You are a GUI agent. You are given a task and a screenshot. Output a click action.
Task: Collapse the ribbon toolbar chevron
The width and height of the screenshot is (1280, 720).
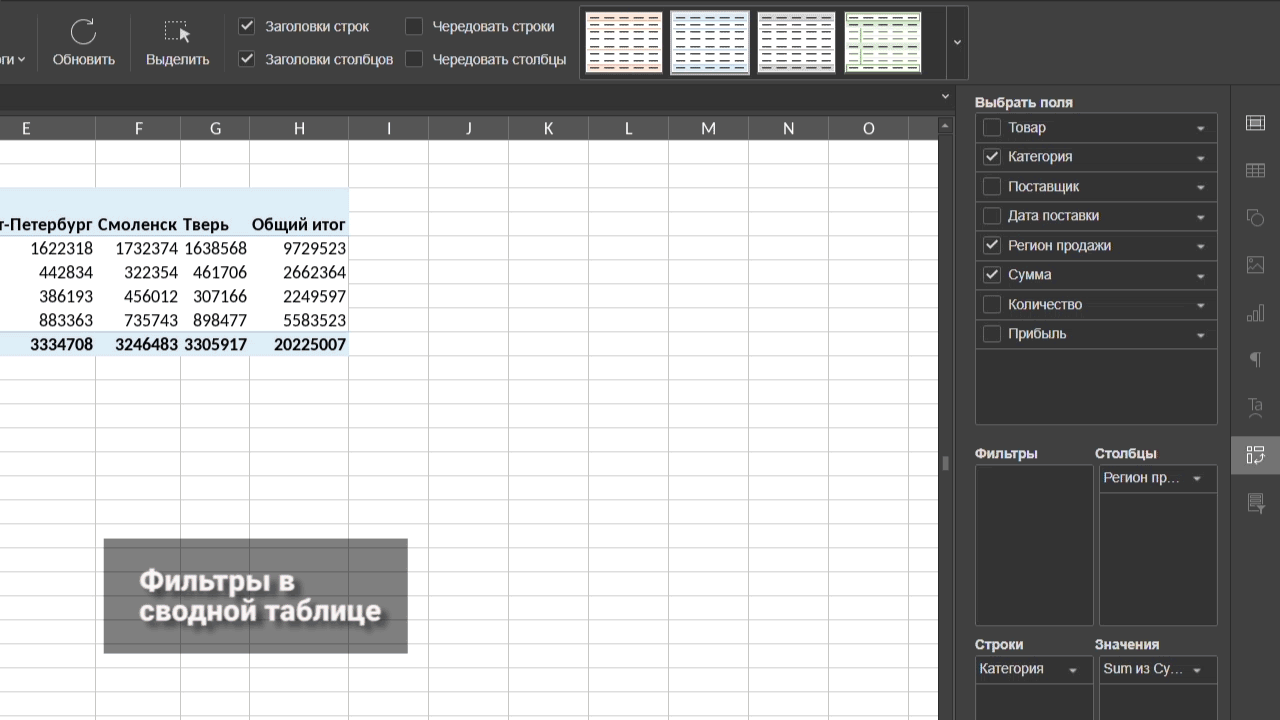tap(946, 97)
